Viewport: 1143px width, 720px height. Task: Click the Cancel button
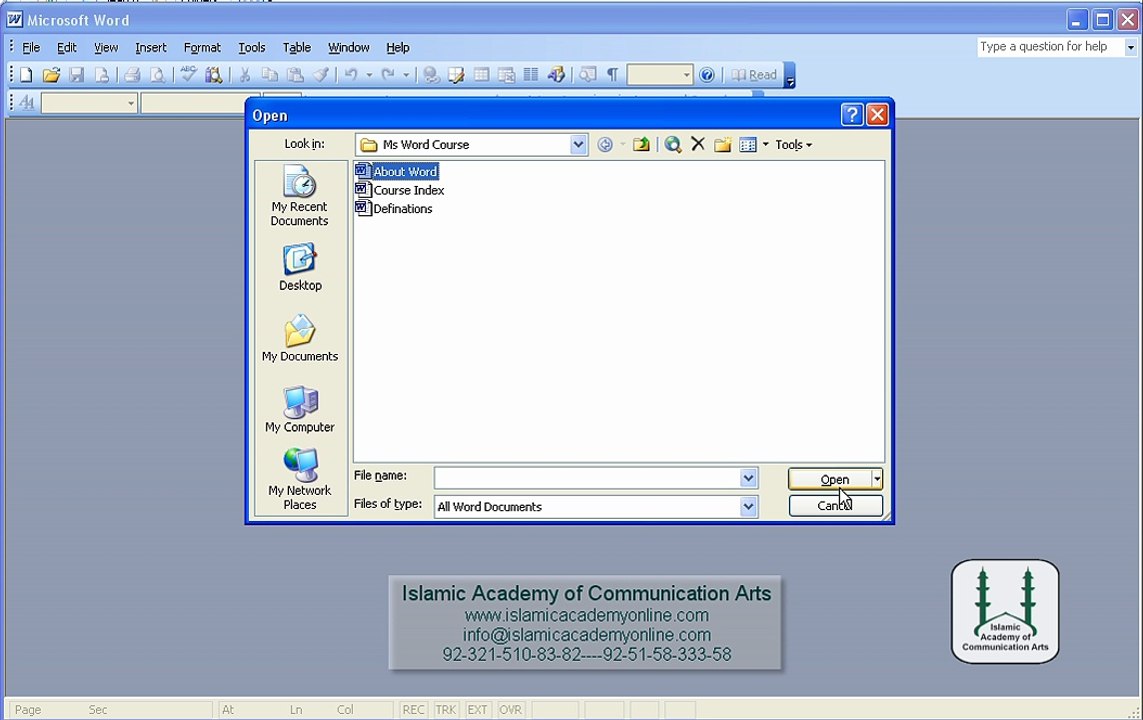point(835,506)
